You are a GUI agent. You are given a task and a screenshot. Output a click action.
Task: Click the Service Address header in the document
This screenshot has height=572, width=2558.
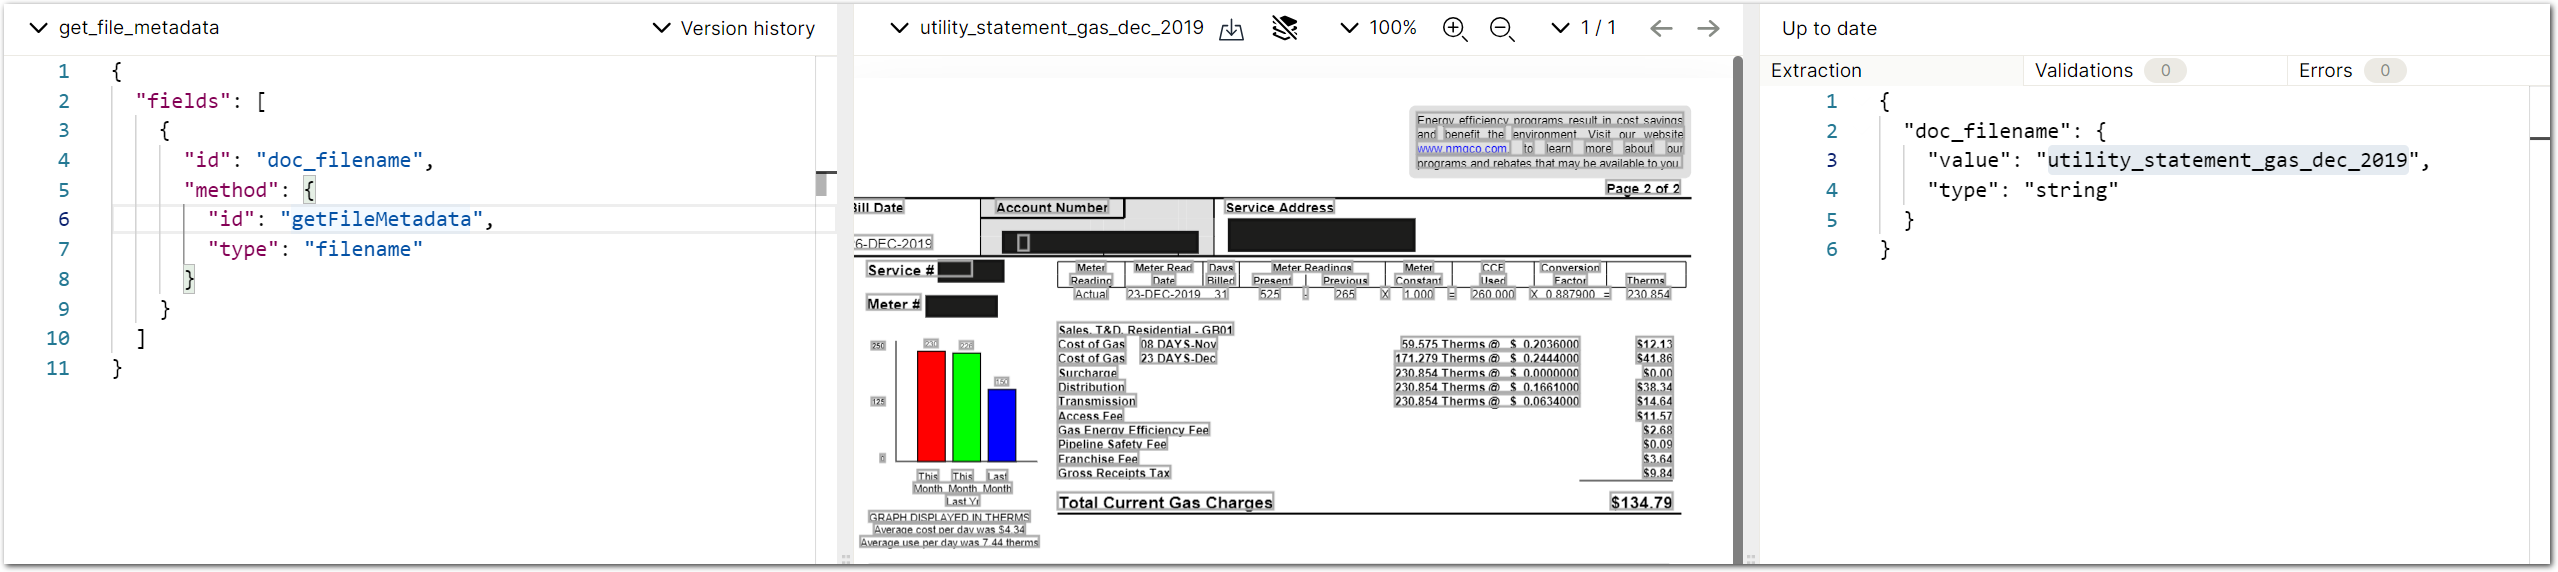click(x=1279, y=207)
